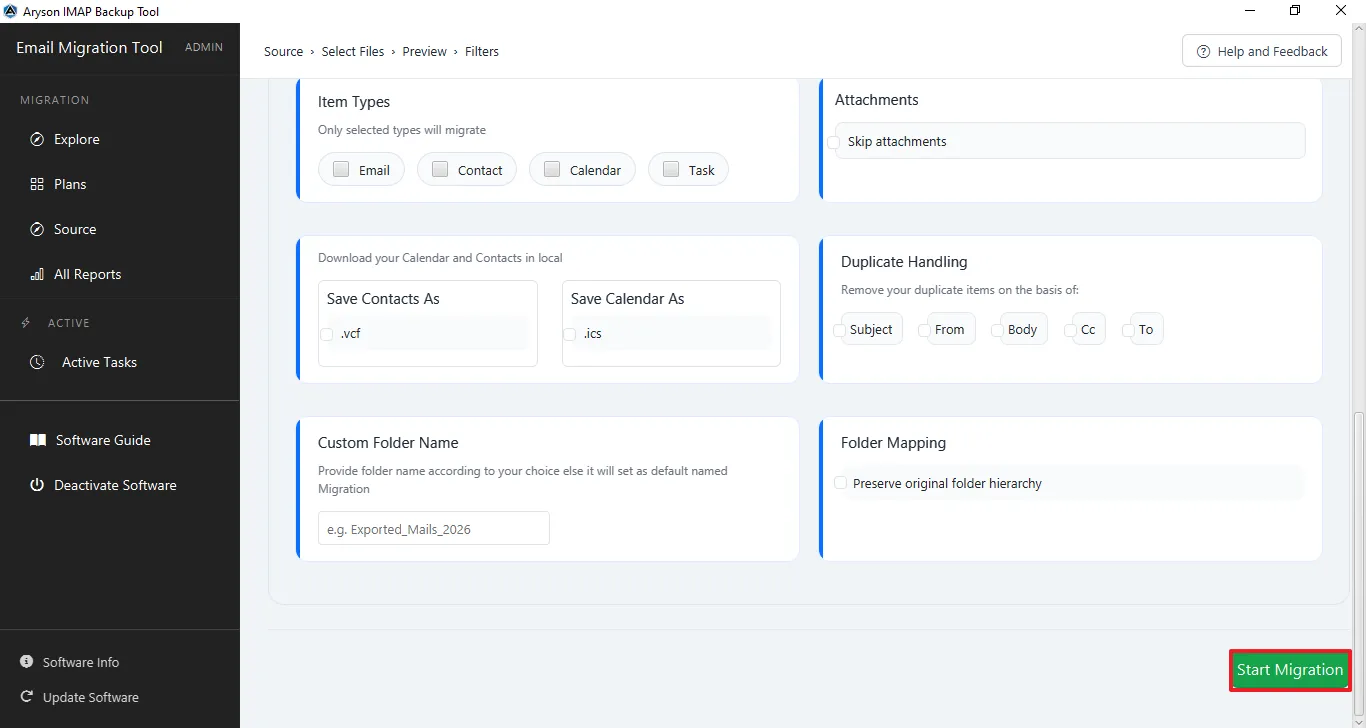Click the Software Guide book icon
This screenshot has height=728, width=1366.
click(x=38, y=440)
